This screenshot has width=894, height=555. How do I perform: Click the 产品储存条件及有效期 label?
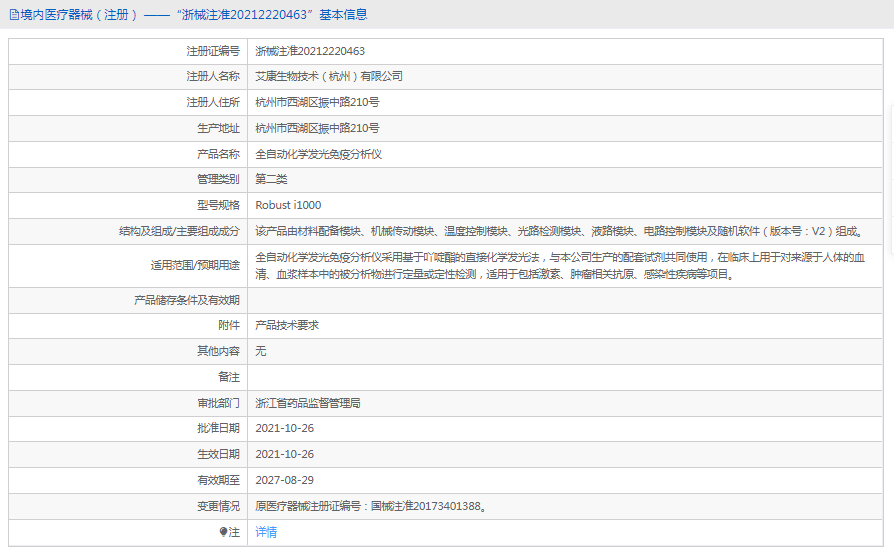click(x=187, y=301)
